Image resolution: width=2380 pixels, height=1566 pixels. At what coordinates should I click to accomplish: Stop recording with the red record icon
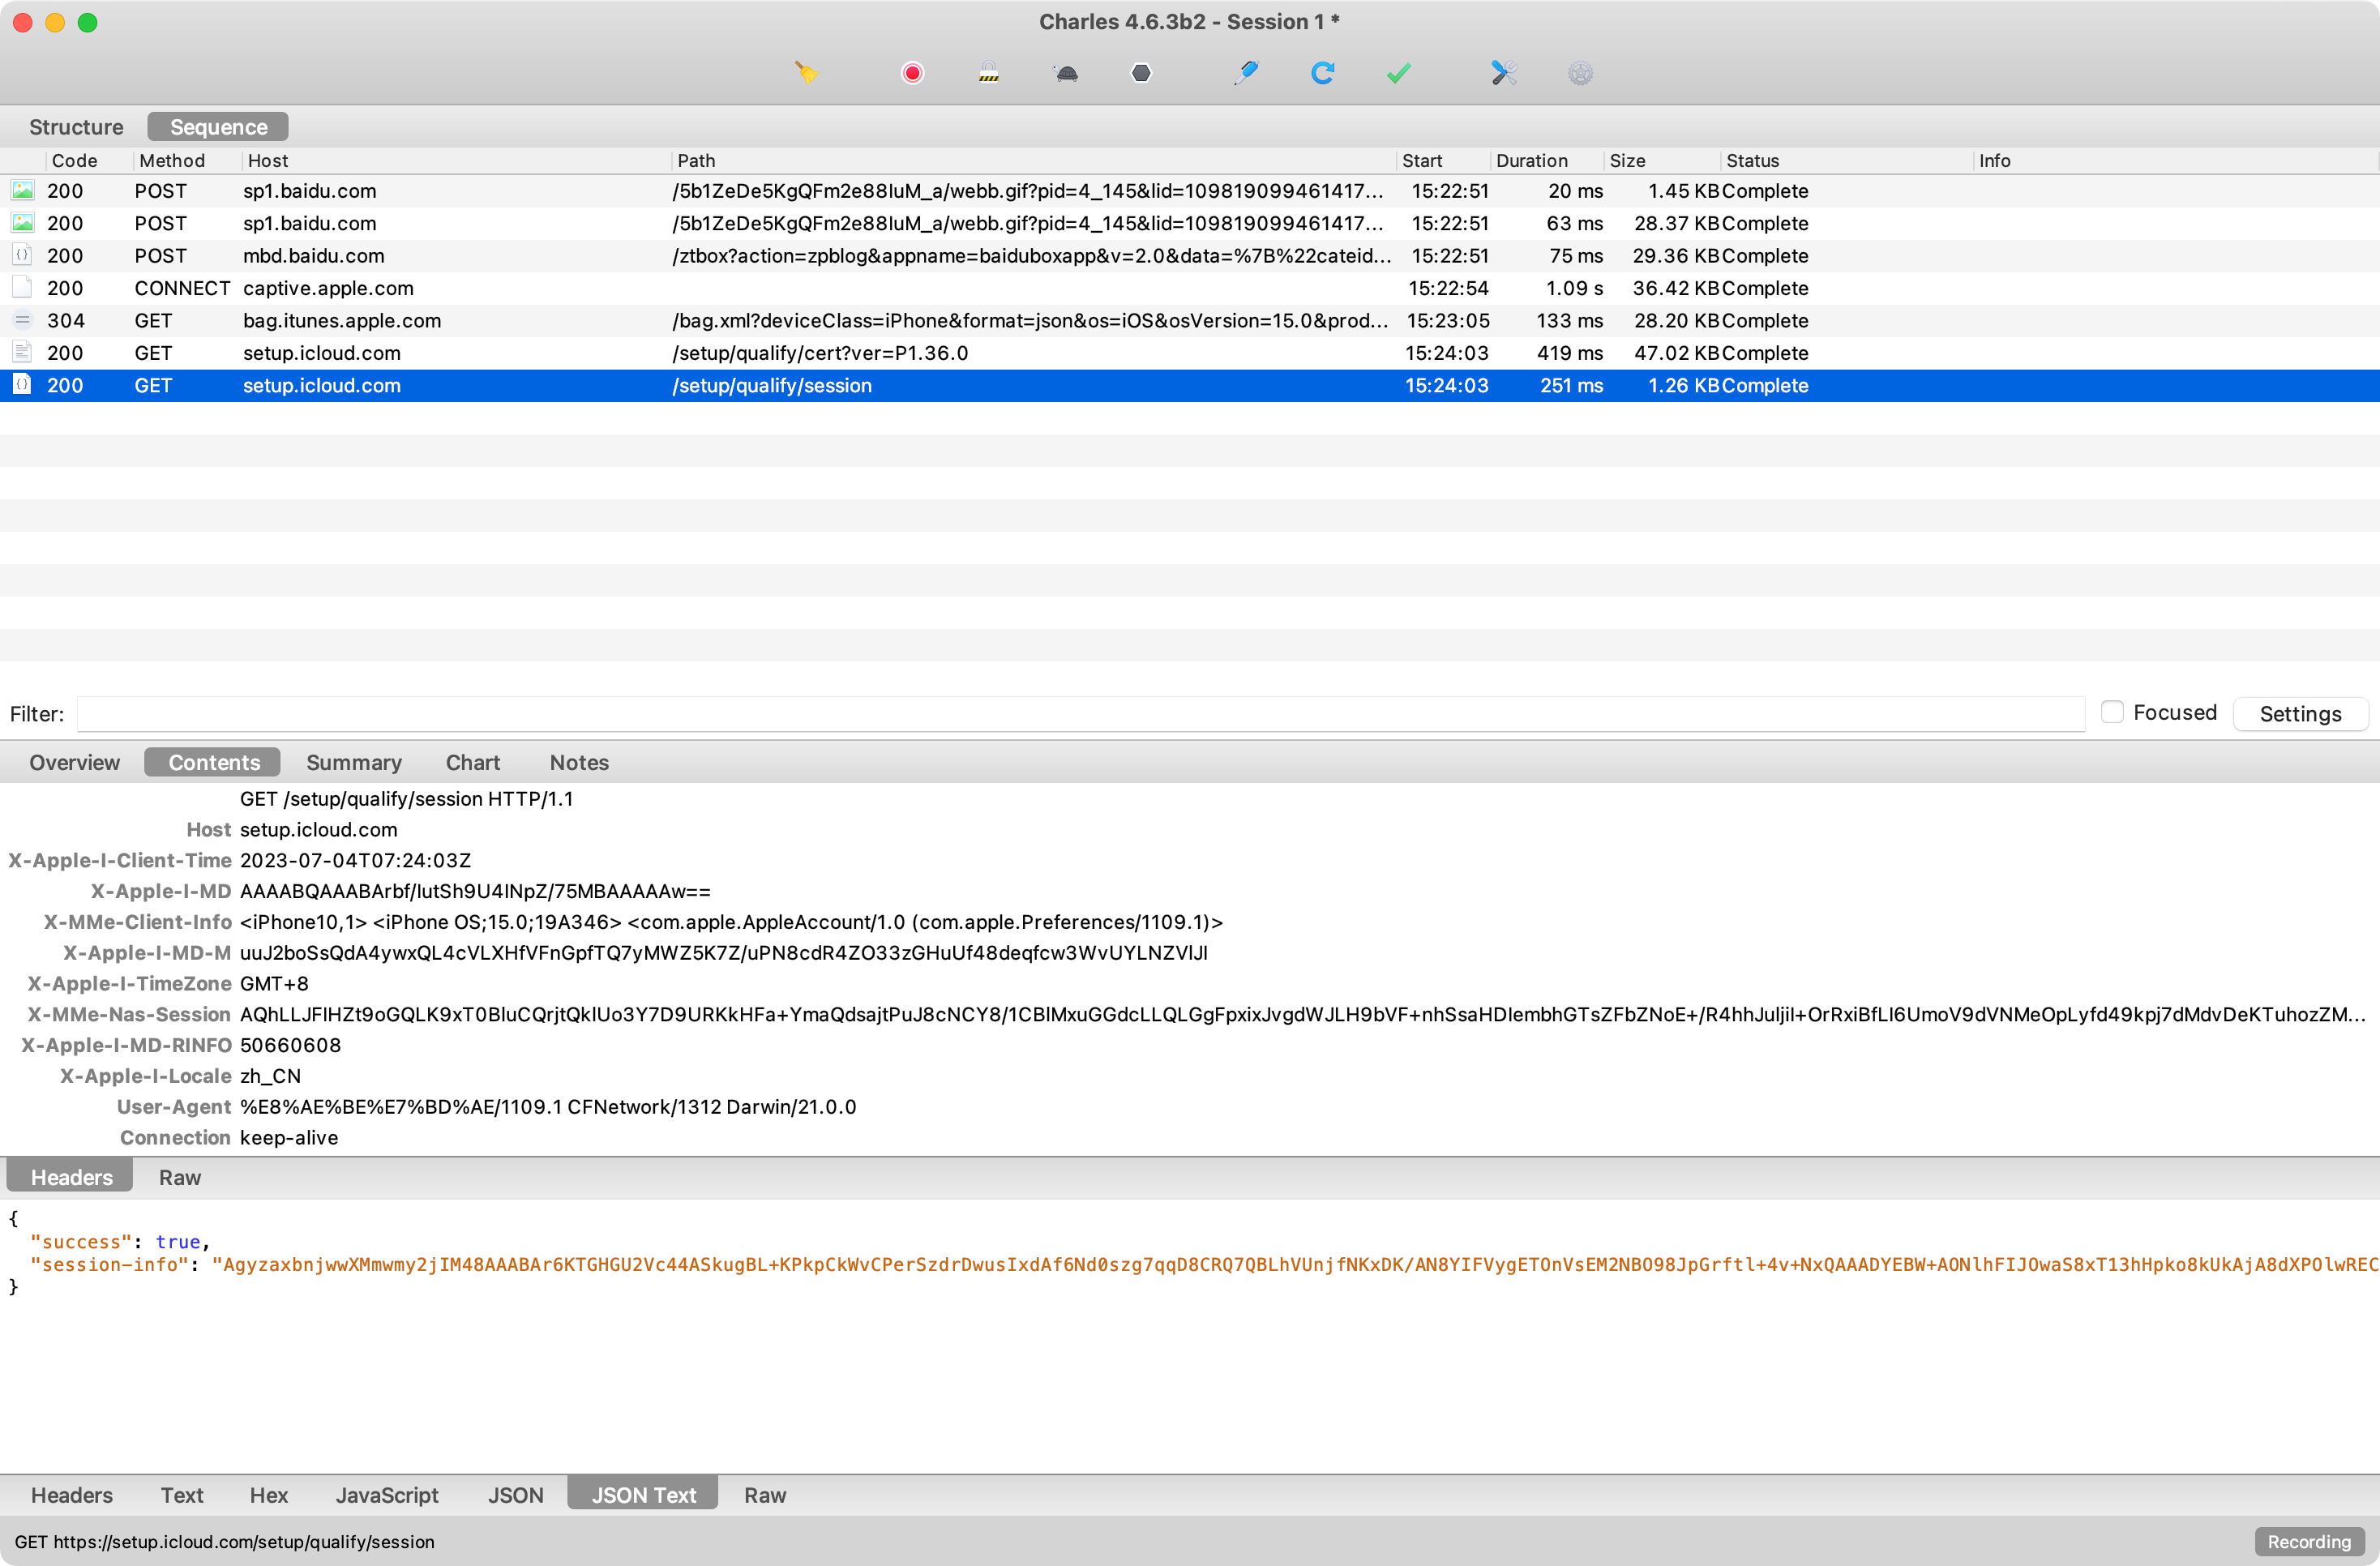(912, 73)
